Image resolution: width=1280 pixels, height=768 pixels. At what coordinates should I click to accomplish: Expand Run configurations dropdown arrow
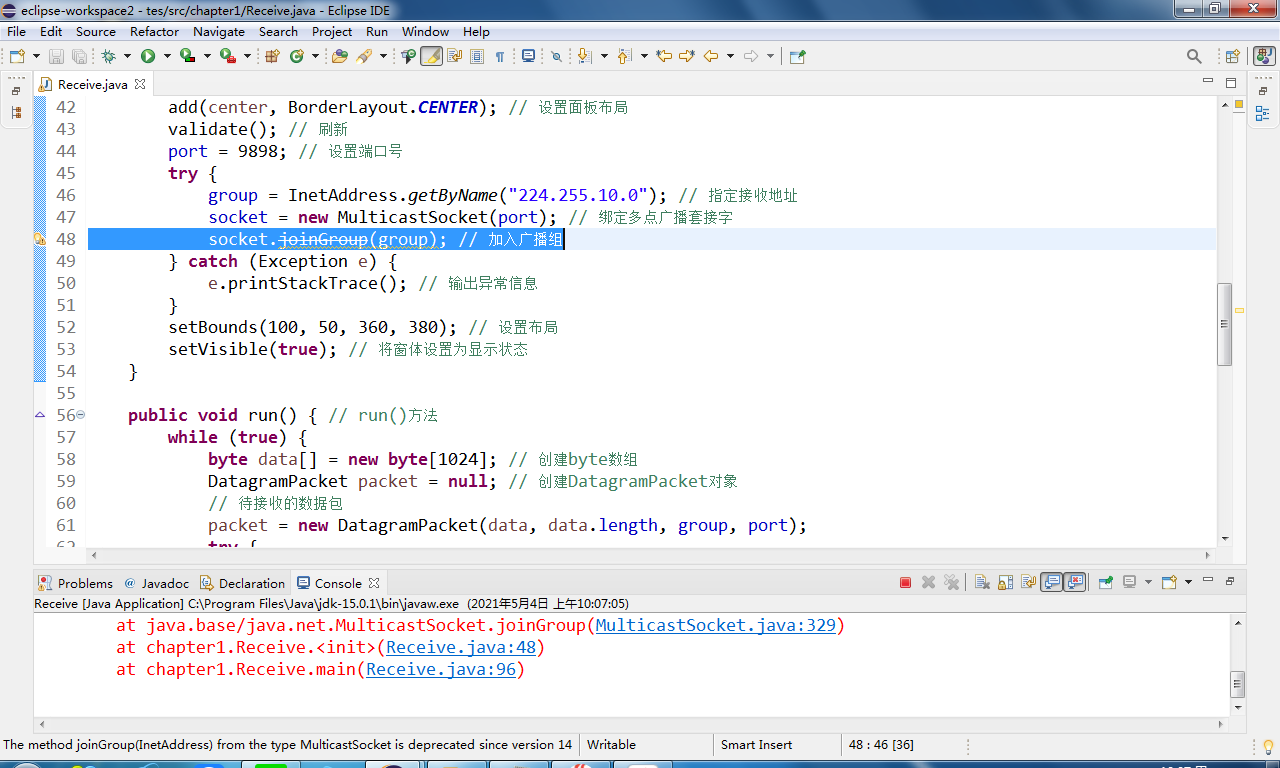[167, 56]
